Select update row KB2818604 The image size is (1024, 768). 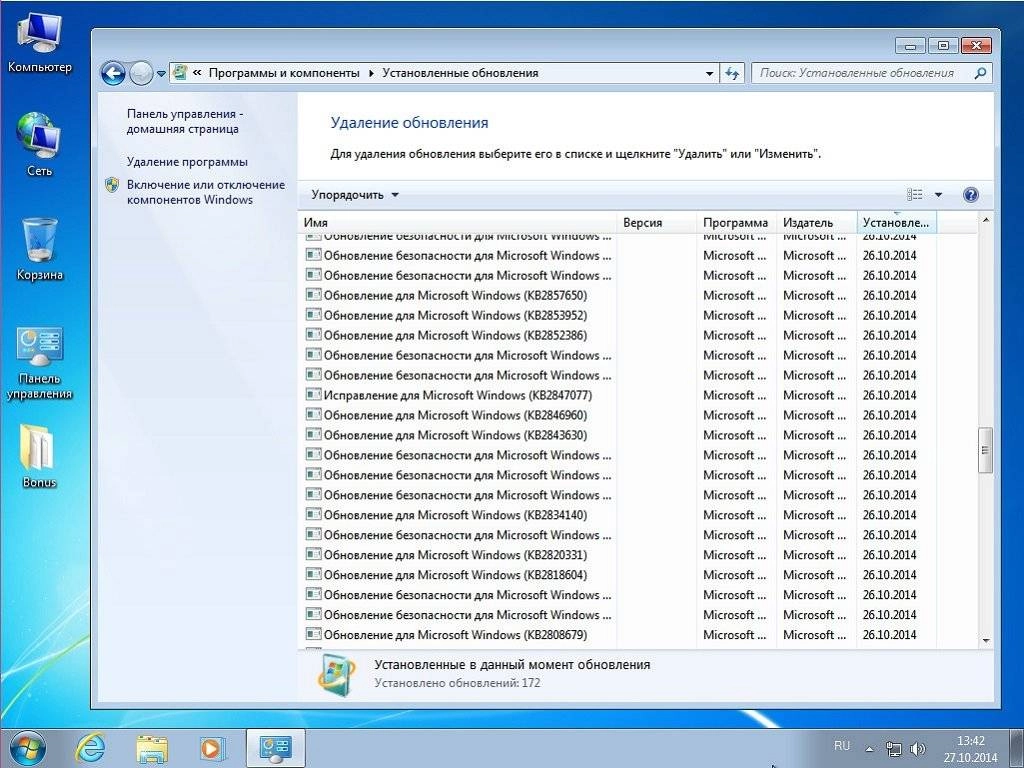point(620,575)
